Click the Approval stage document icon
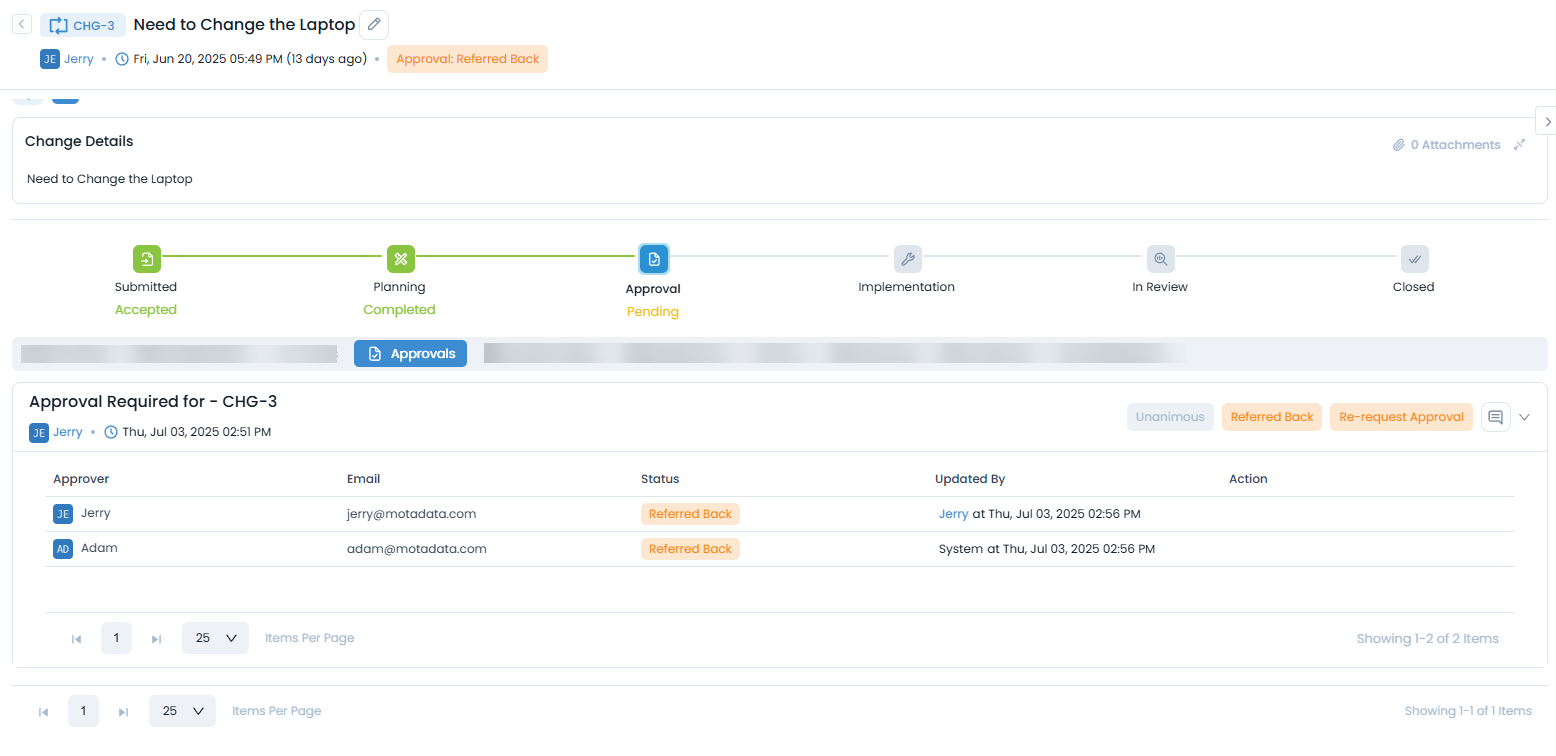Image resolution: width=1556 pixels, height=756 pixels. point(653,259)
